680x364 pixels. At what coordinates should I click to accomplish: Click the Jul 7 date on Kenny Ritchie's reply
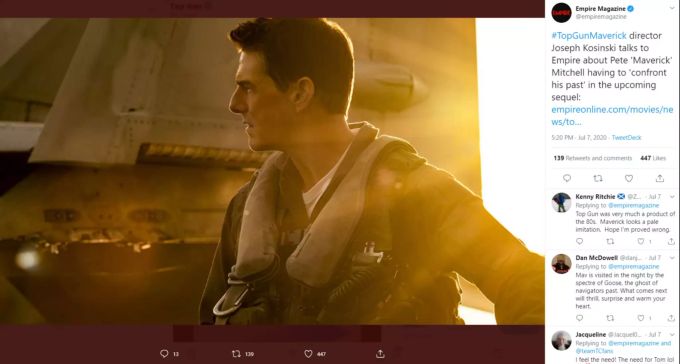pos(654,197)
